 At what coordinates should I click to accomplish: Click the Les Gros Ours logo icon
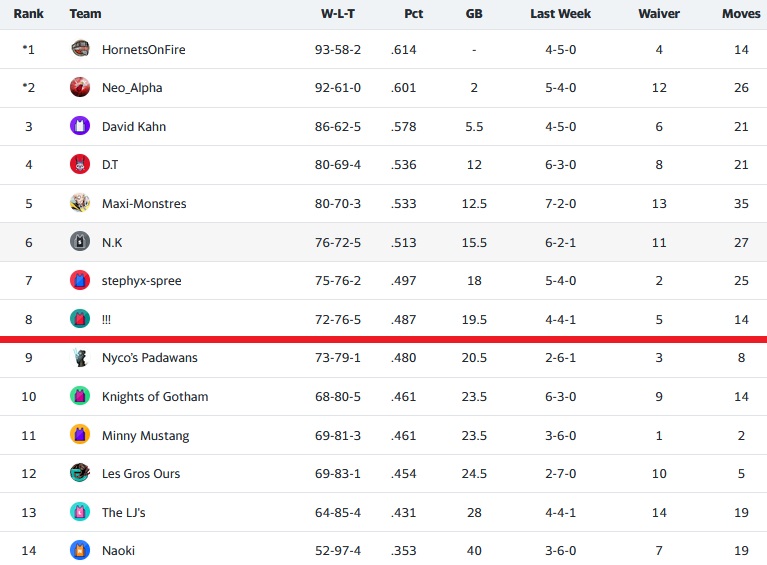80,473
